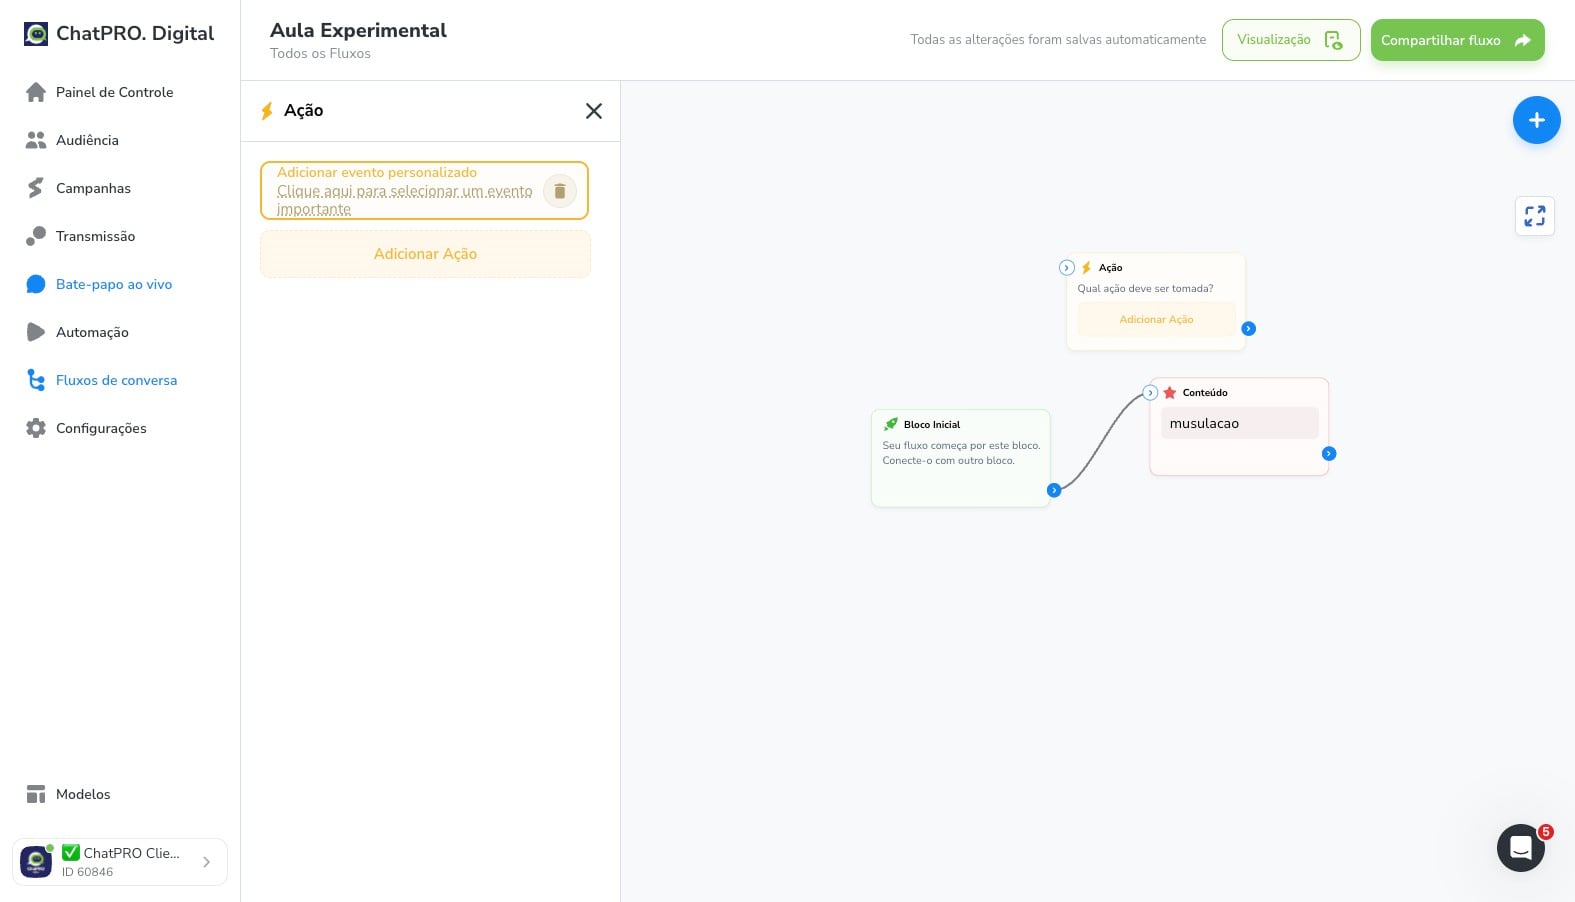Click the Compartilhar fluxo button
This screenshot has height=902, width=1575.
(x=1457, y=40)
